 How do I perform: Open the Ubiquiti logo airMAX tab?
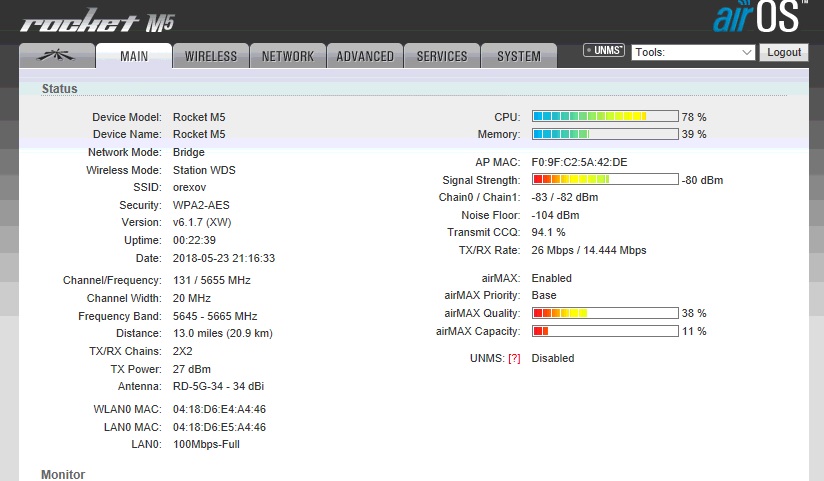coord(57,56)
